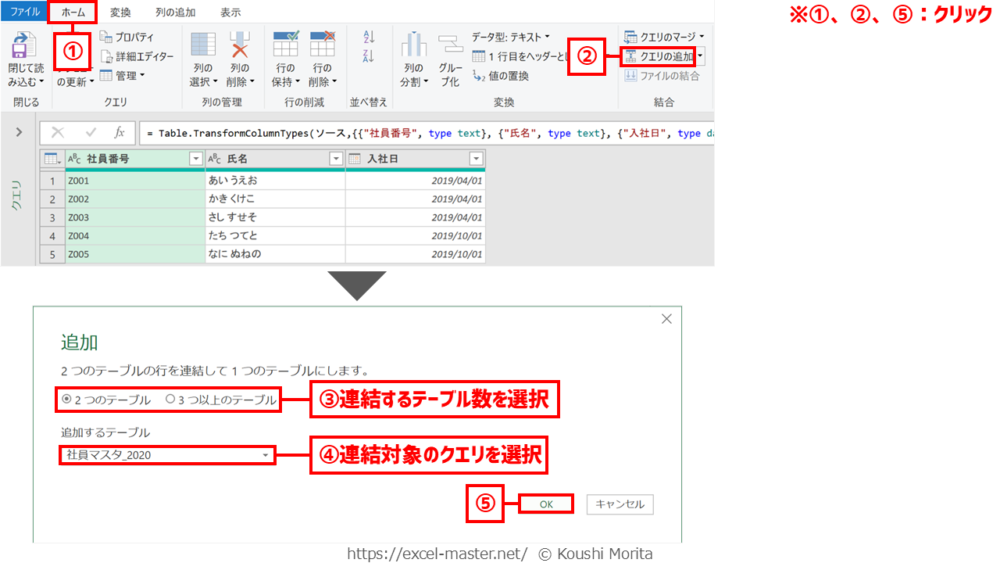Click the 列の削除 (Remove Columns) icon
The height and width of the screenshot is (563, 1000).
pyautogui.click(x=240, y=47)
